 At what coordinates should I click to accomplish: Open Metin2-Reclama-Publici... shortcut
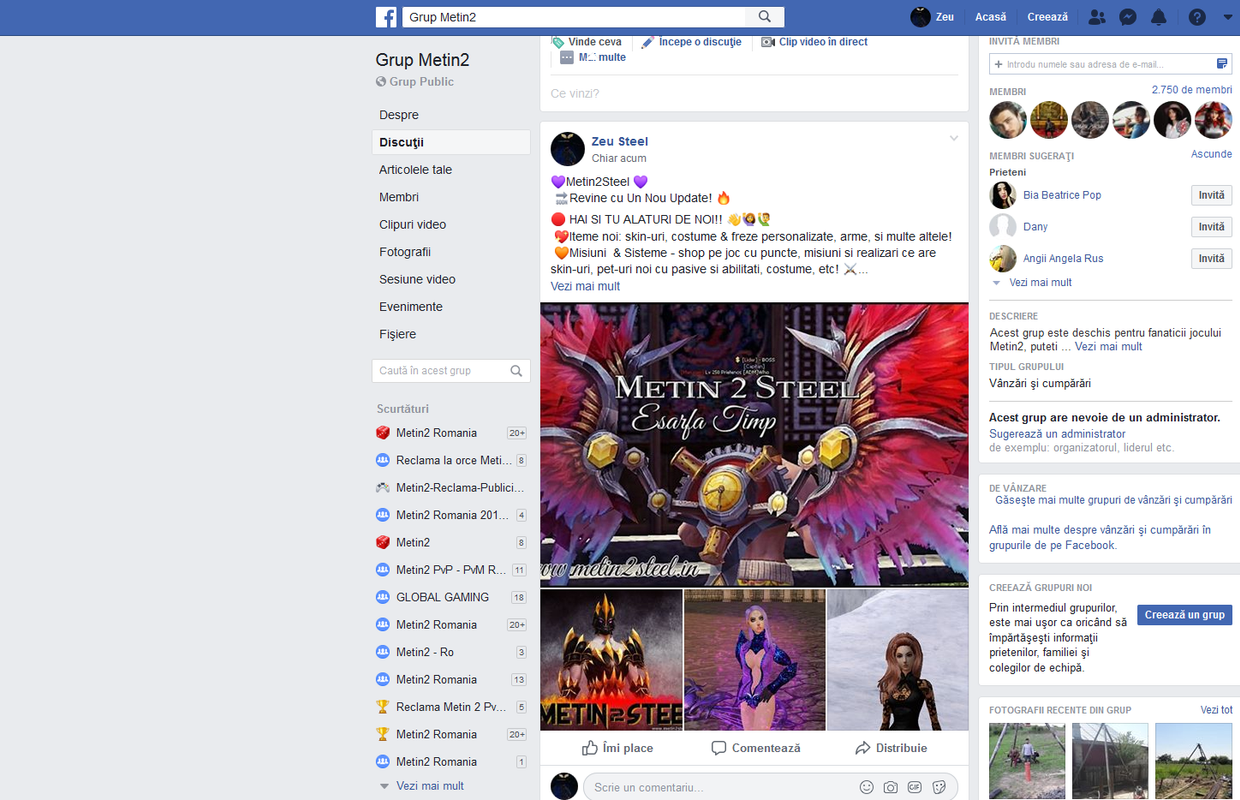point(460,488)
